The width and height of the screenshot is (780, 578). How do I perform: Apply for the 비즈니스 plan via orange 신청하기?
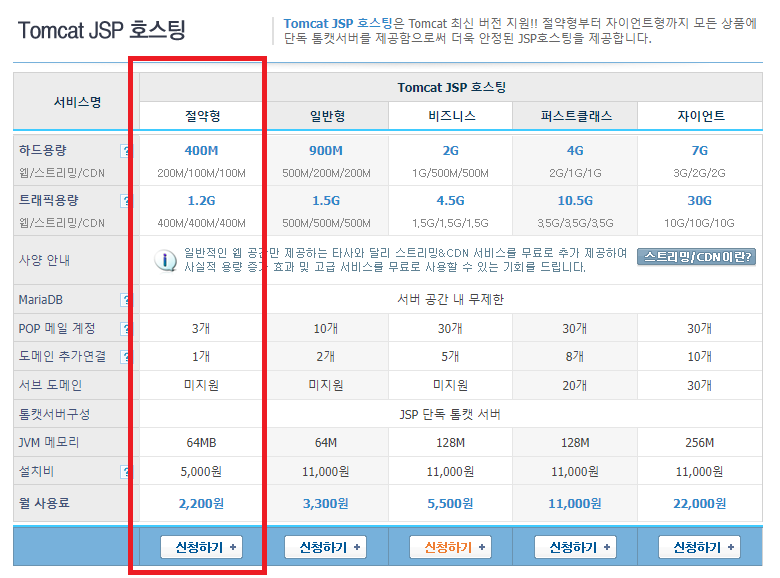tap(450, 547)
